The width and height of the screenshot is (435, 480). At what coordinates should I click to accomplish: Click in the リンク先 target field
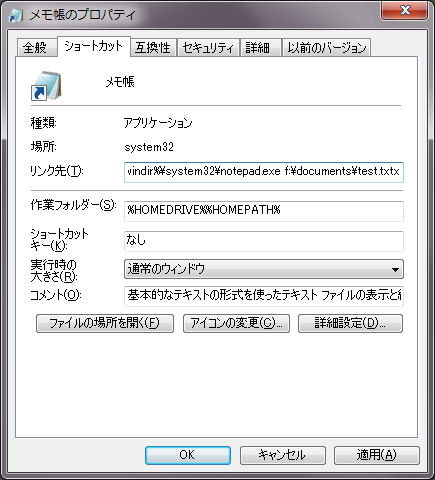tap(264, 172)
